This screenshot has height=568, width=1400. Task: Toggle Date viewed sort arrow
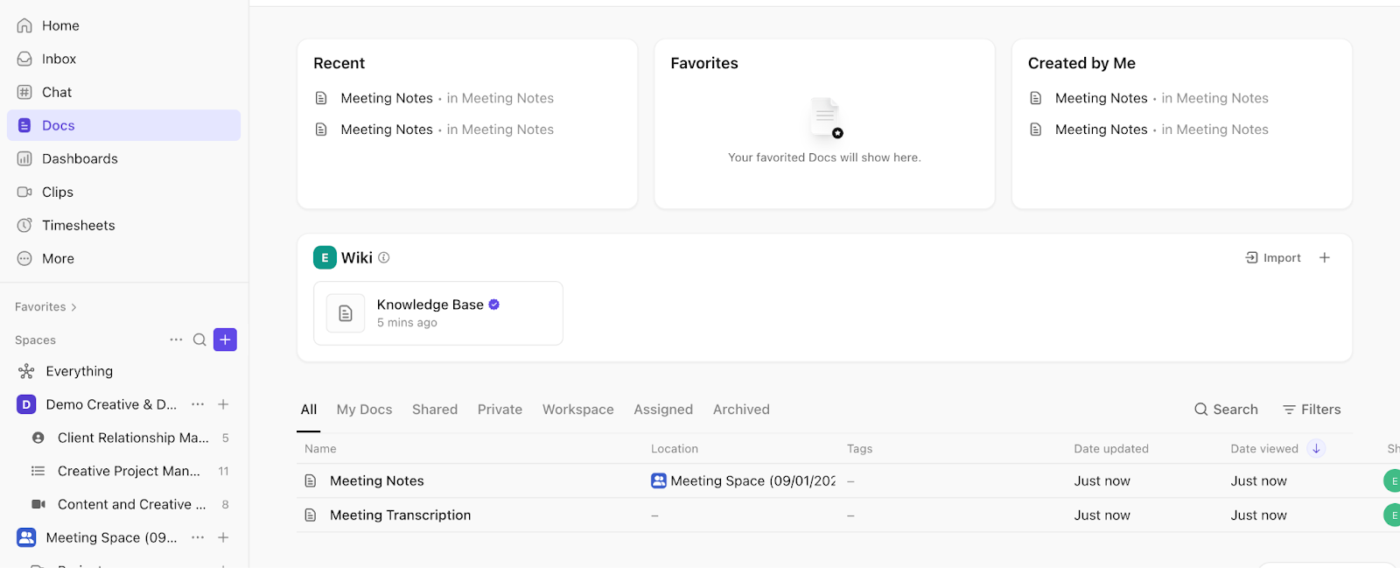1316,449
